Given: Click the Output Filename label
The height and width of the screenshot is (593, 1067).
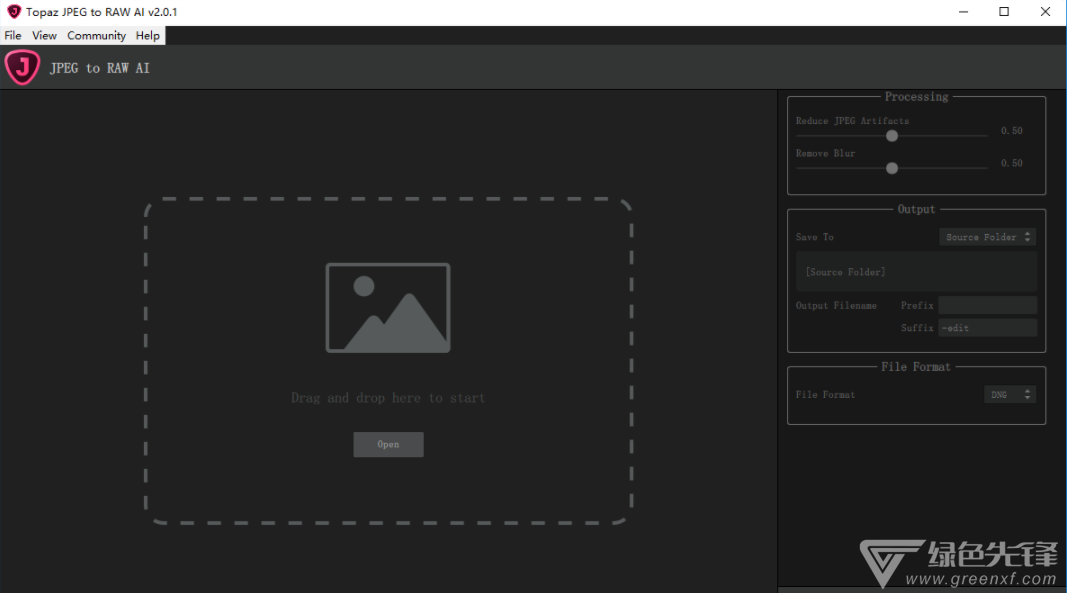Looking at the screenshot, I should [836, 306].
